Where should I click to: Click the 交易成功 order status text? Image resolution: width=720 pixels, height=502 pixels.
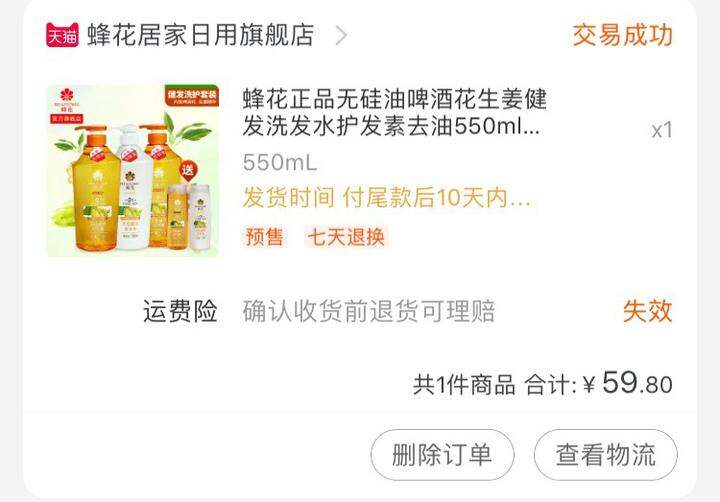click(622, 35)
